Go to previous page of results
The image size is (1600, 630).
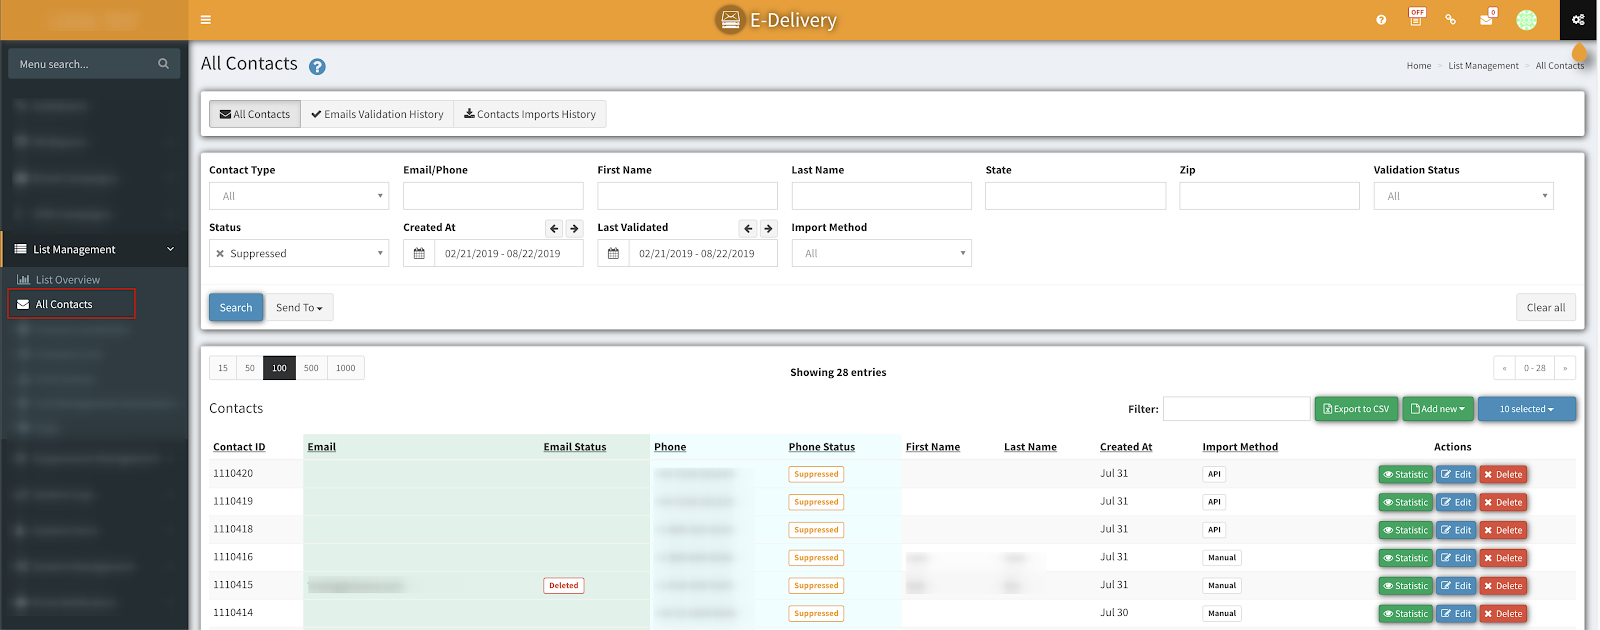click(x=1504, y=368)
